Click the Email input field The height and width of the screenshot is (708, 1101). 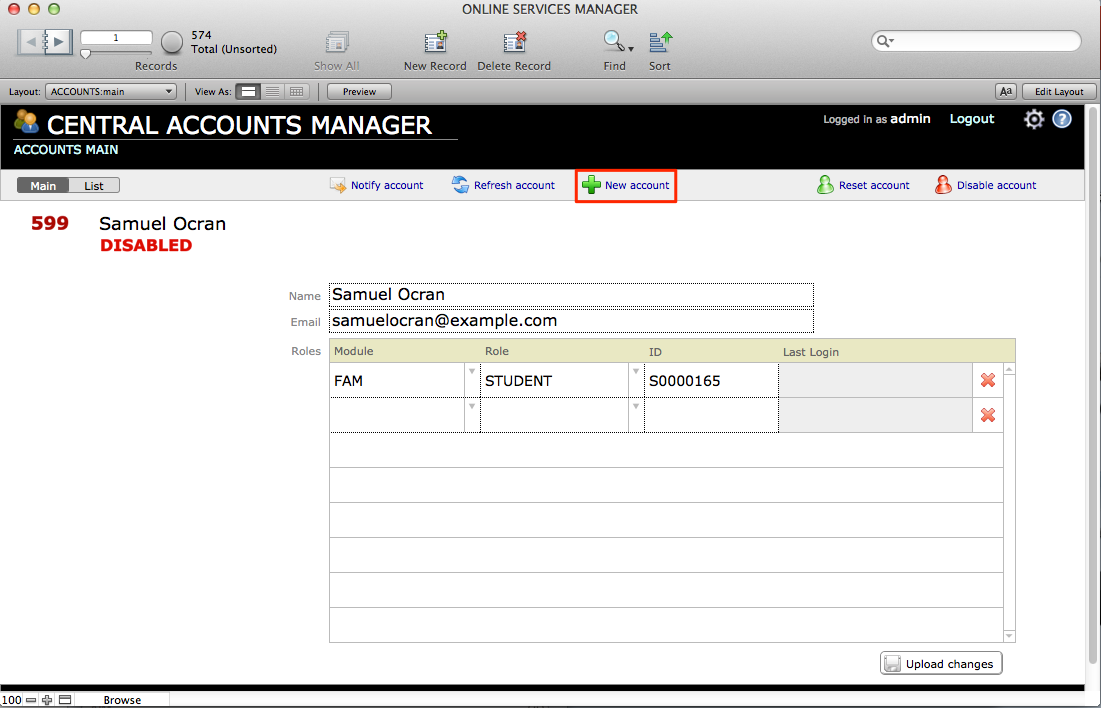click(x=571, y=321)
